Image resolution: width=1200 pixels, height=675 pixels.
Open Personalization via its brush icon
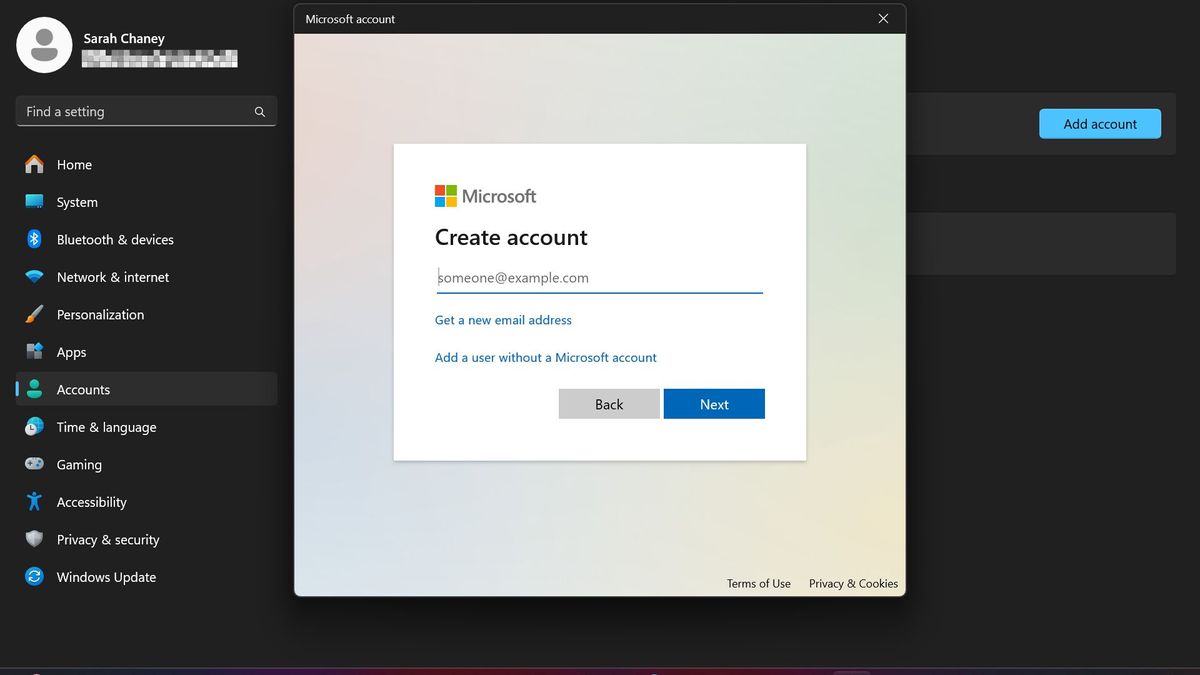tap(33, 314)
